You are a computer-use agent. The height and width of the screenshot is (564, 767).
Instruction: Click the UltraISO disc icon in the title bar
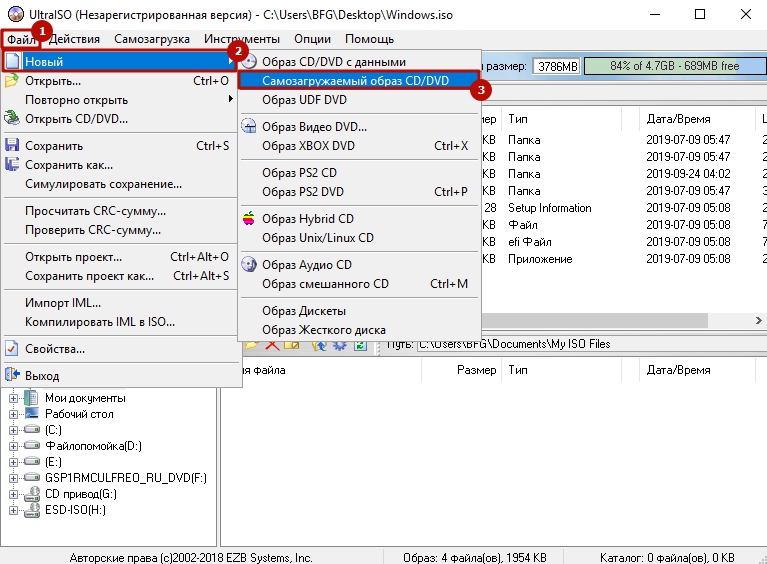(x=16, y=14)
